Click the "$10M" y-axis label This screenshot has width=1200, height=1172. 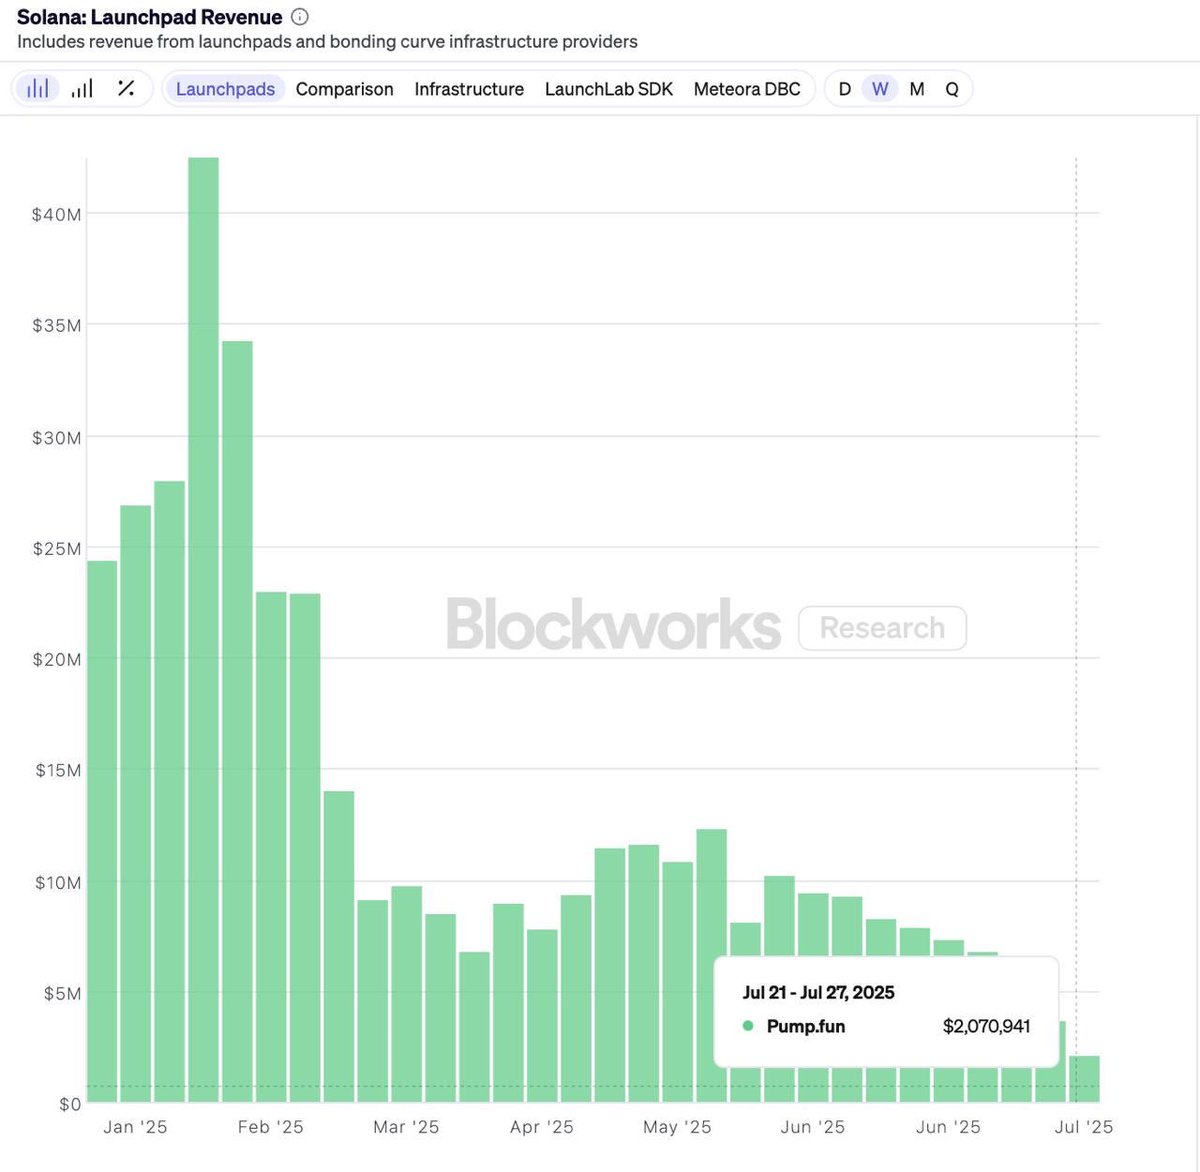[x=57, y=882]
